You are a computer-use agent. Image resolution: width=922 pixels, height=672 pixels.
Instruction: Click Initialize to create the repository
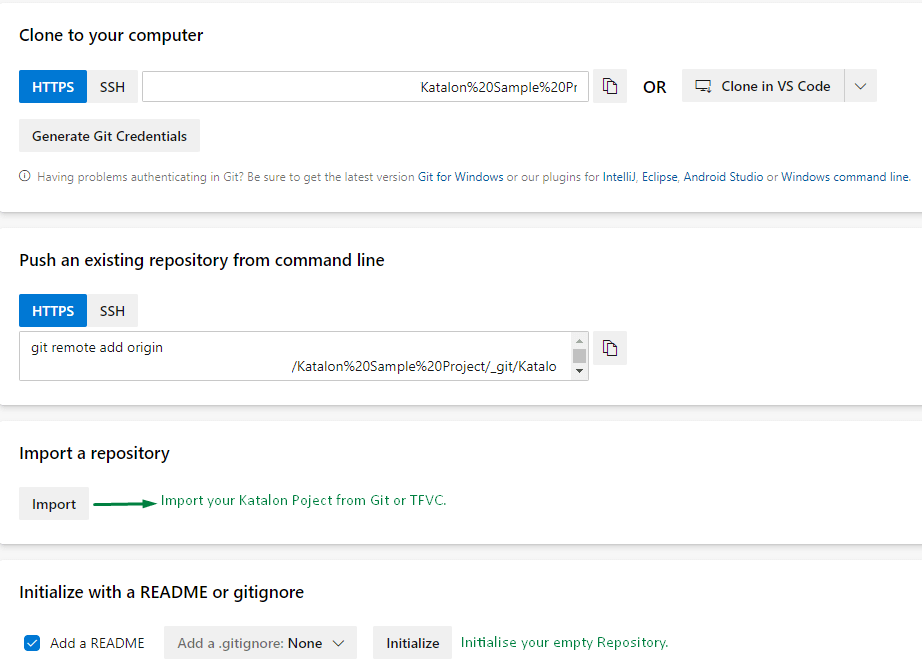[412, 643]
